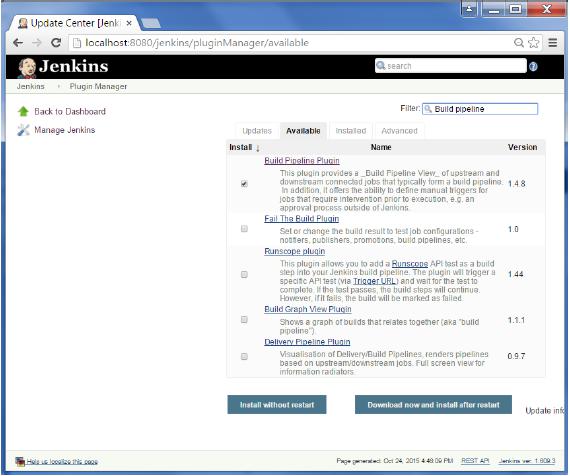Click Install without restart button

coord(277,405)
